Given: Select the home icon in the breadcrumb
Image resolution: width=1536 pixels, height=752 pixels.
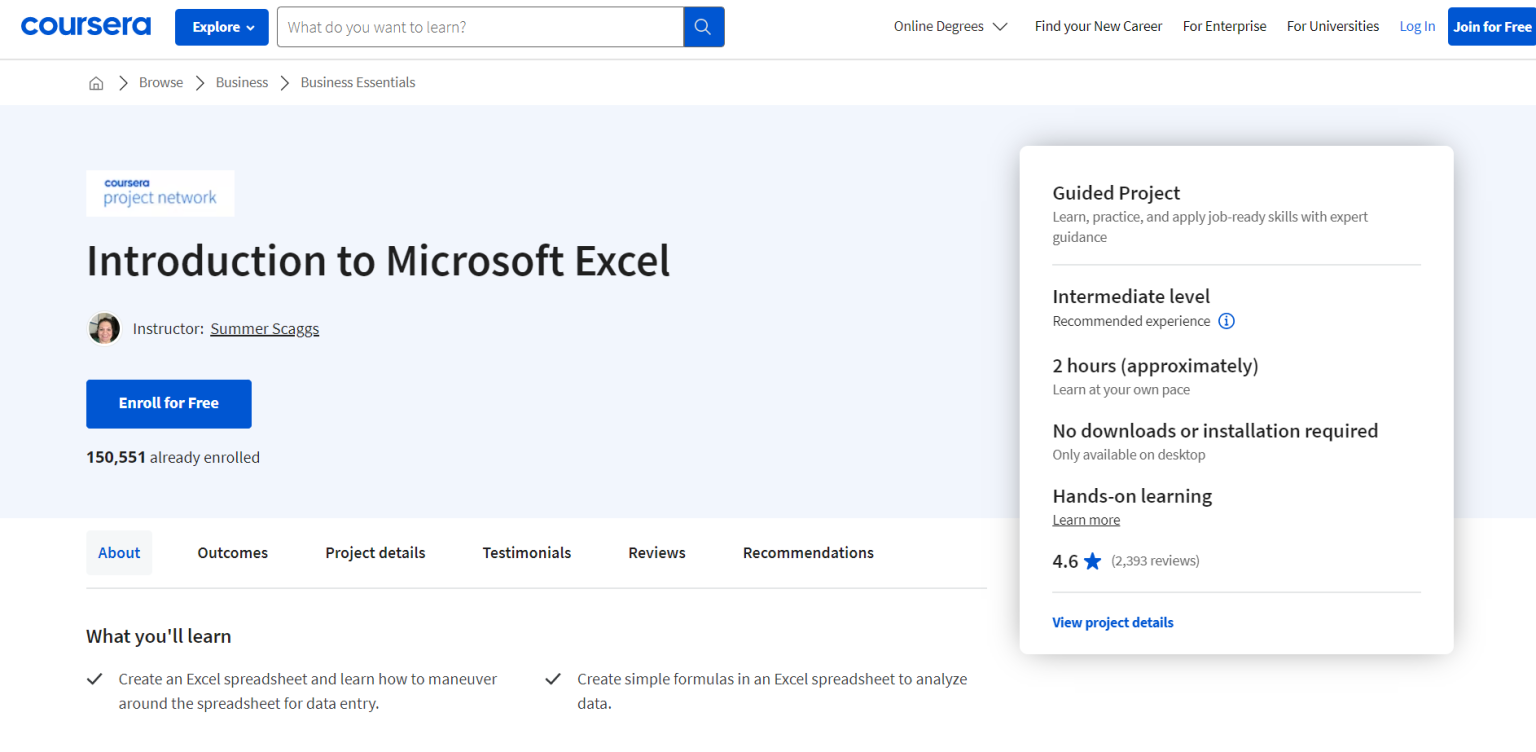Looking at the screenshot, I should pos(96,82).
